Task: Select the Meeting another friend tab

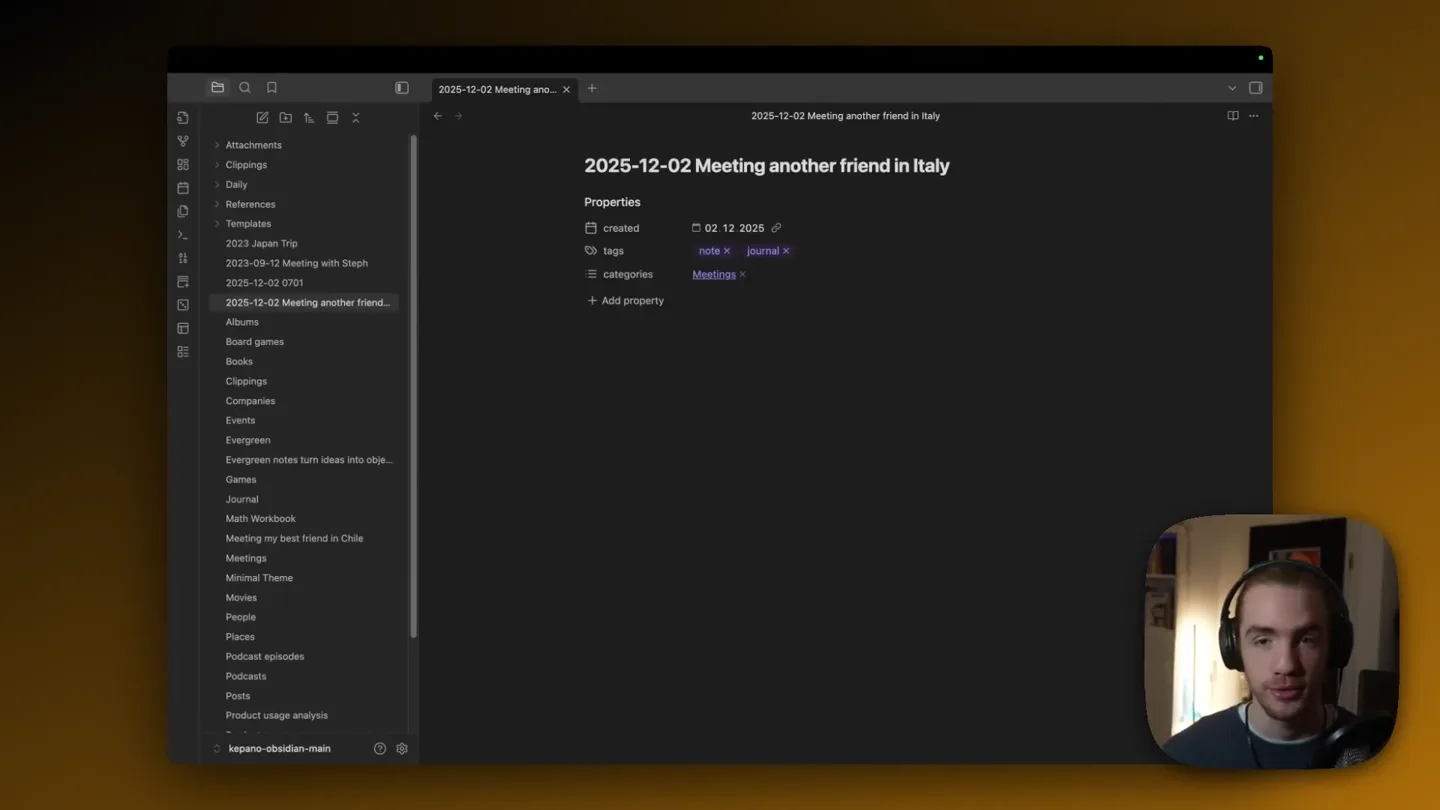Action: coord(498,89)
